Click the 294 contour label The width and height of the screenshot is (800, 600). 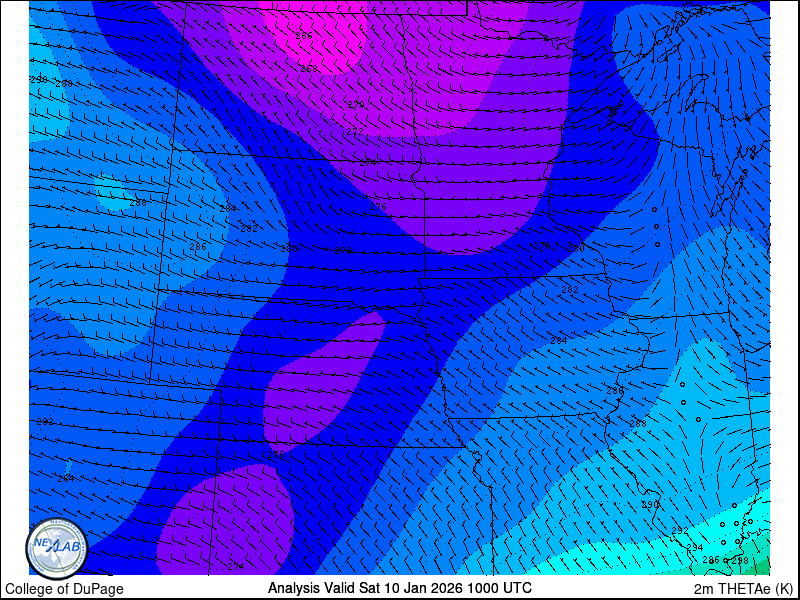tap(695, 547)
